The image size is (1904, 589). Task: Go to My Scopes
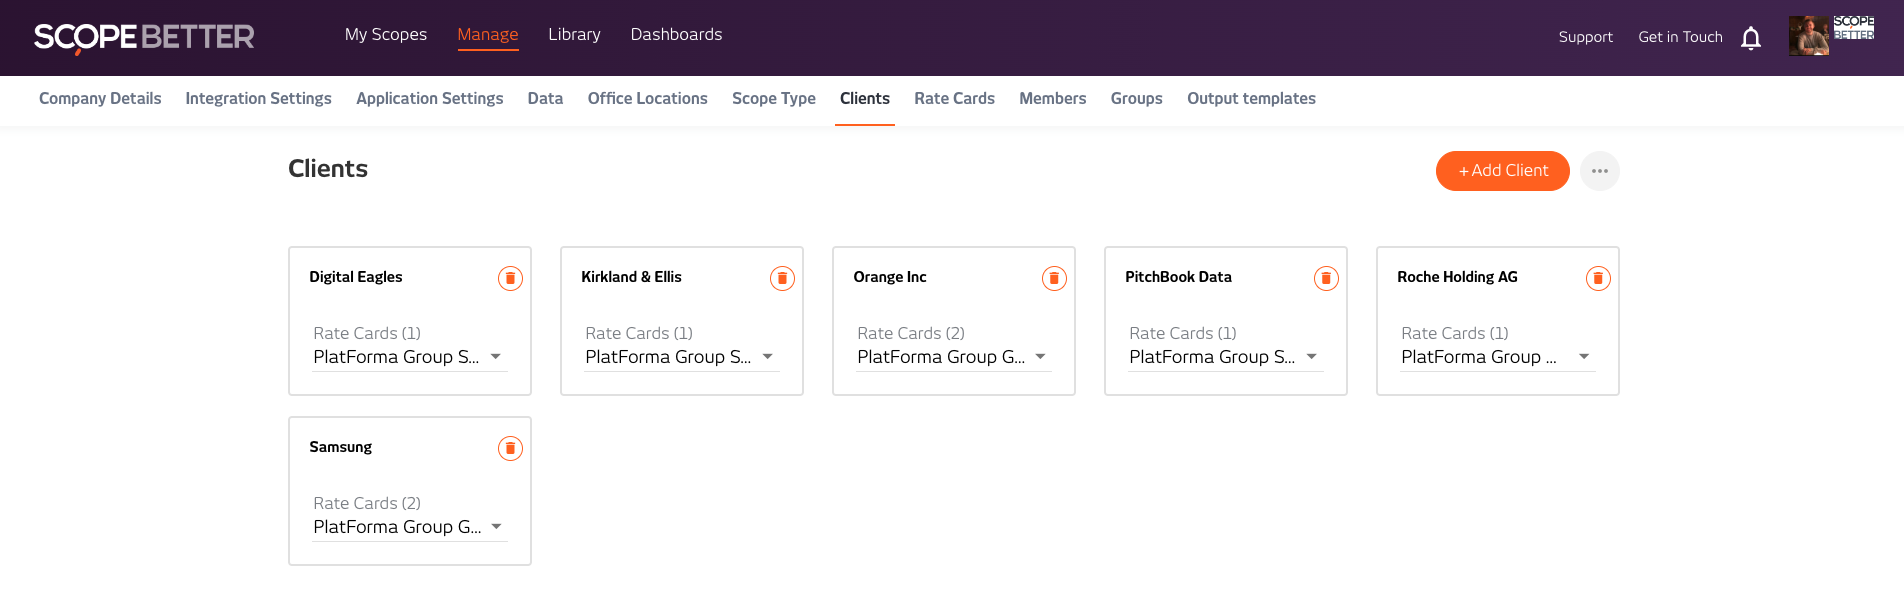[386, 34]
